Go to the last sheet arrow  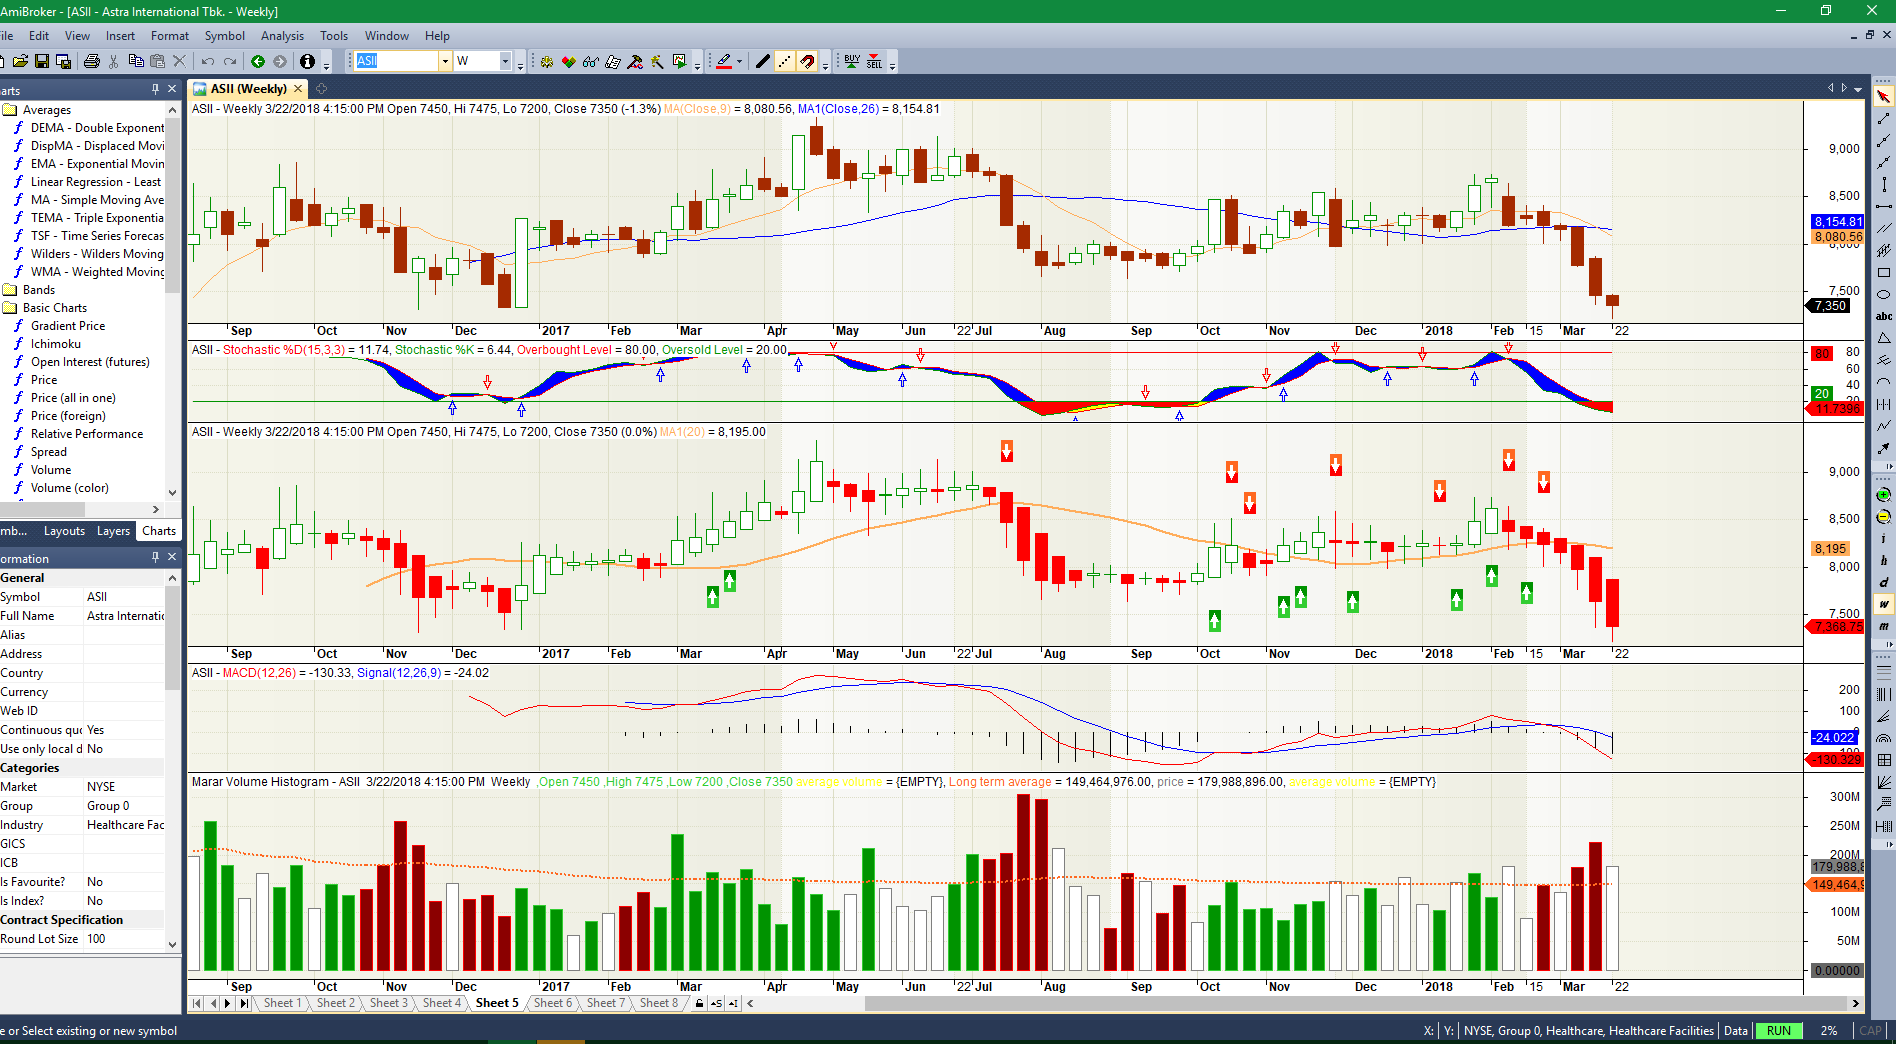click(244, 1003)
